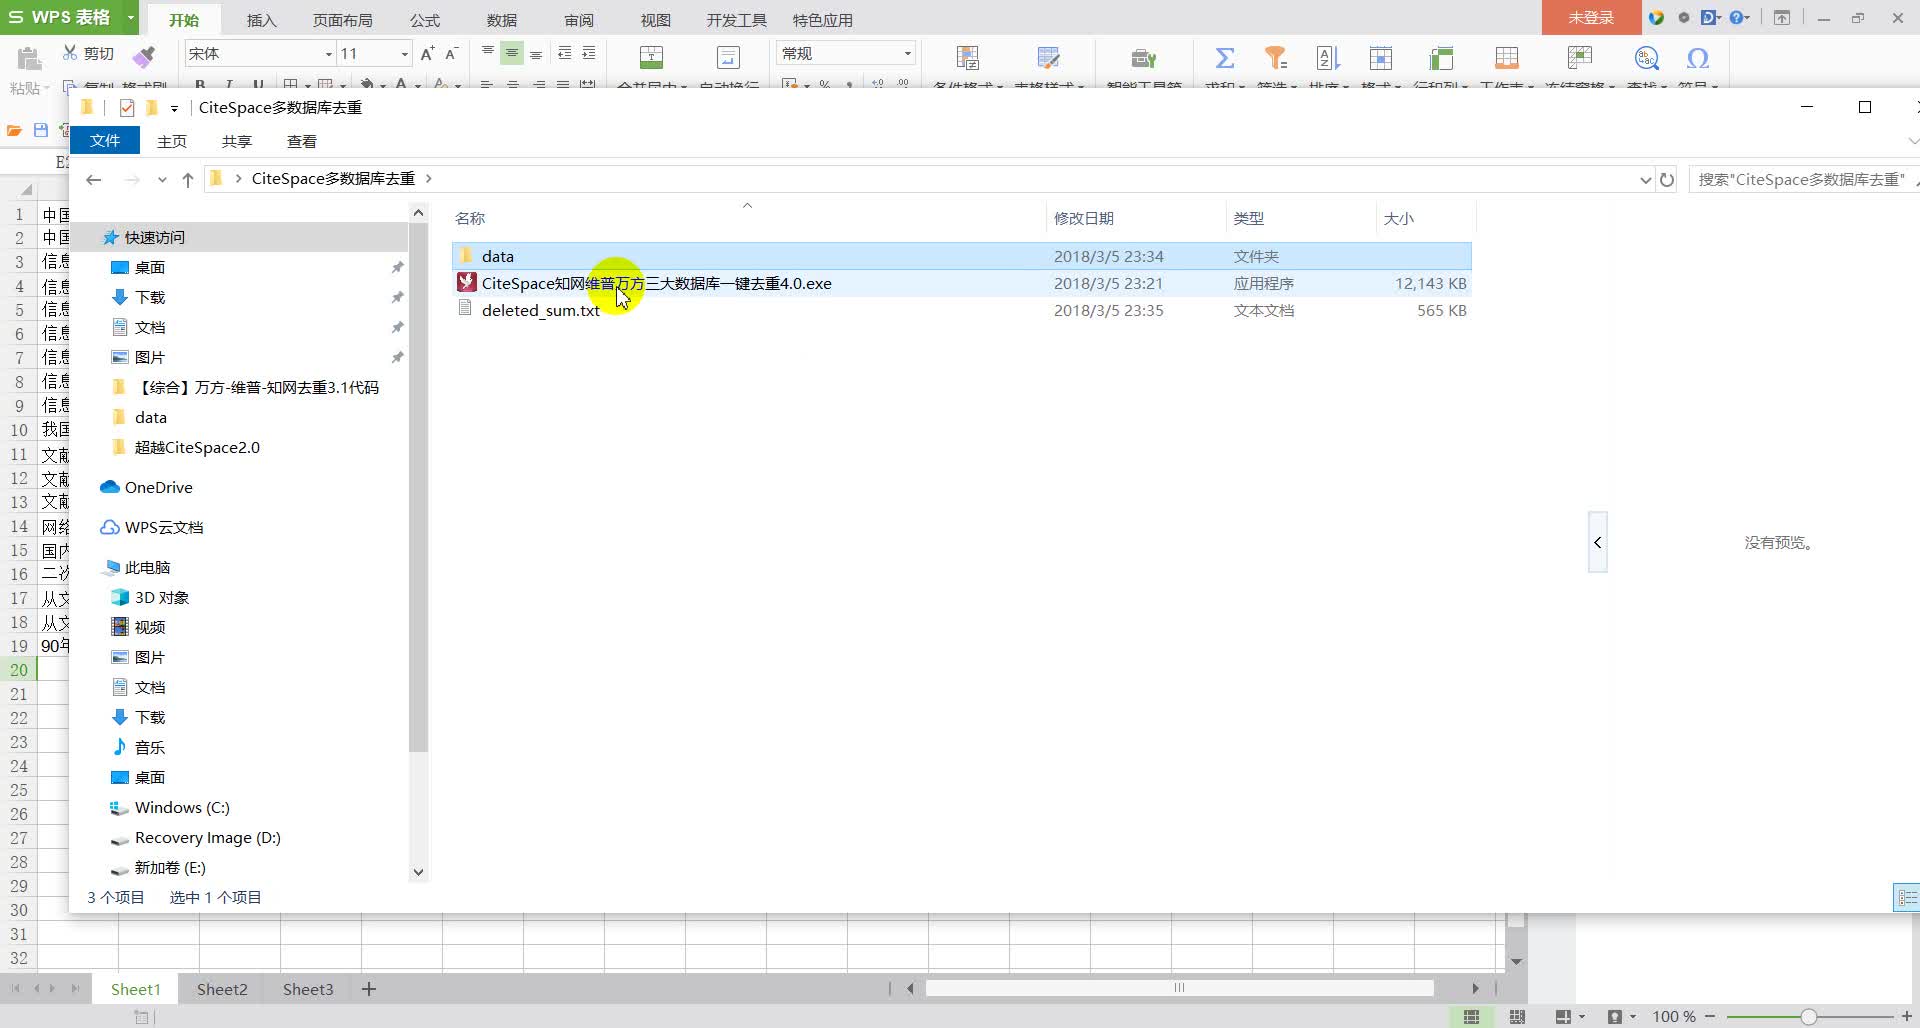1920x1028 pixels.
Task: Click the cell Format icon
Action: click(x=1380, y=58)
